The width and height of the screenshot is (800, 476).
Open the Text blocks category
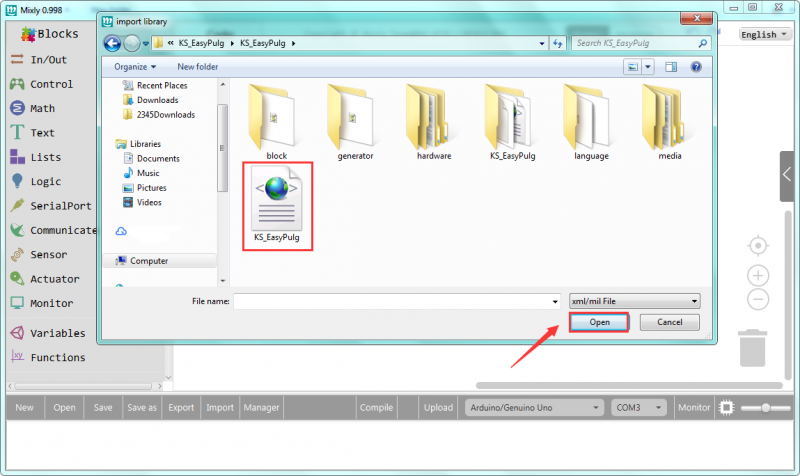[x=32, y=133]
